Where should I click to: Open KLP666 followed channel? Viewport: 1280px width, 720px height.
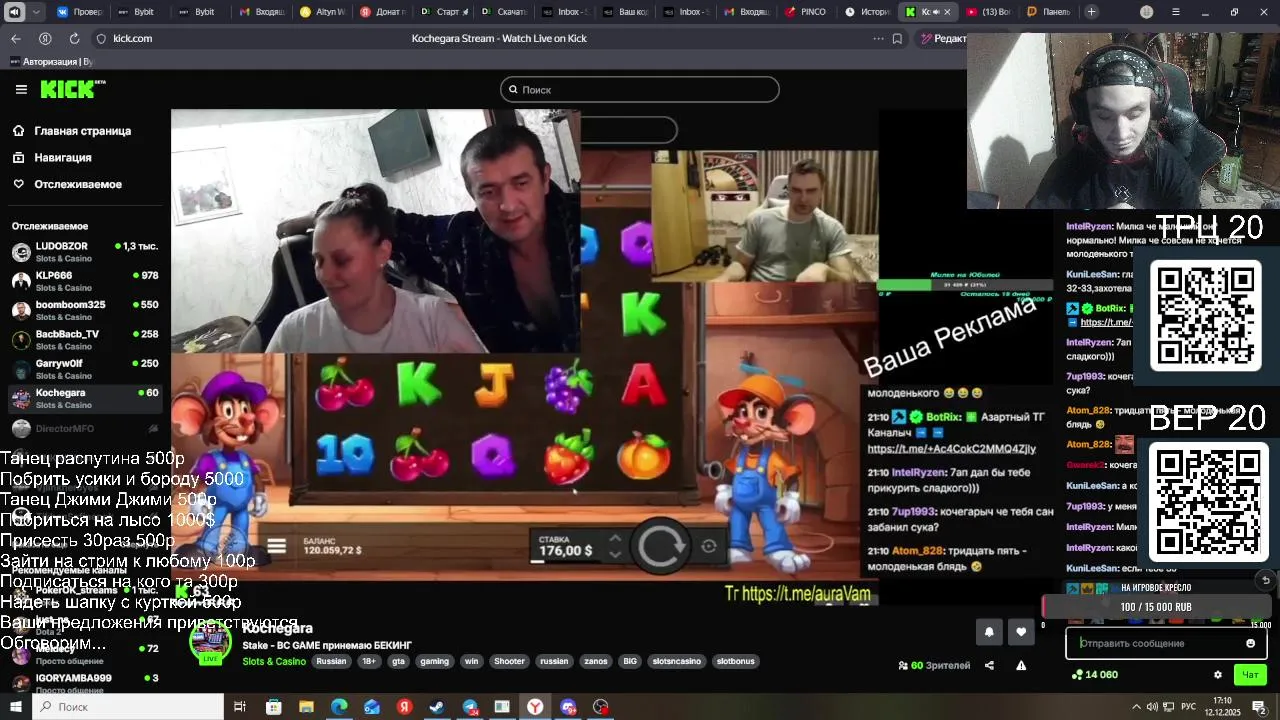(x=84, y=281)
